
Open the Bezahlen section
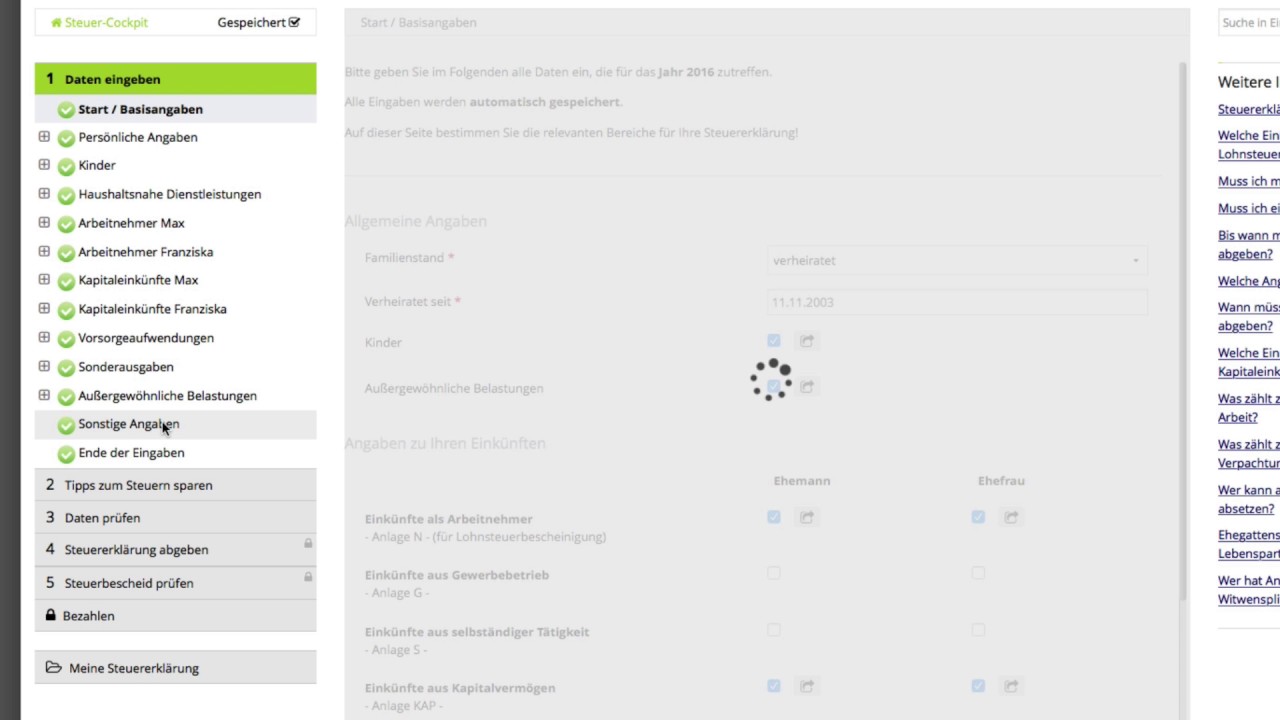pyautogui.click(x=175, y=616)
